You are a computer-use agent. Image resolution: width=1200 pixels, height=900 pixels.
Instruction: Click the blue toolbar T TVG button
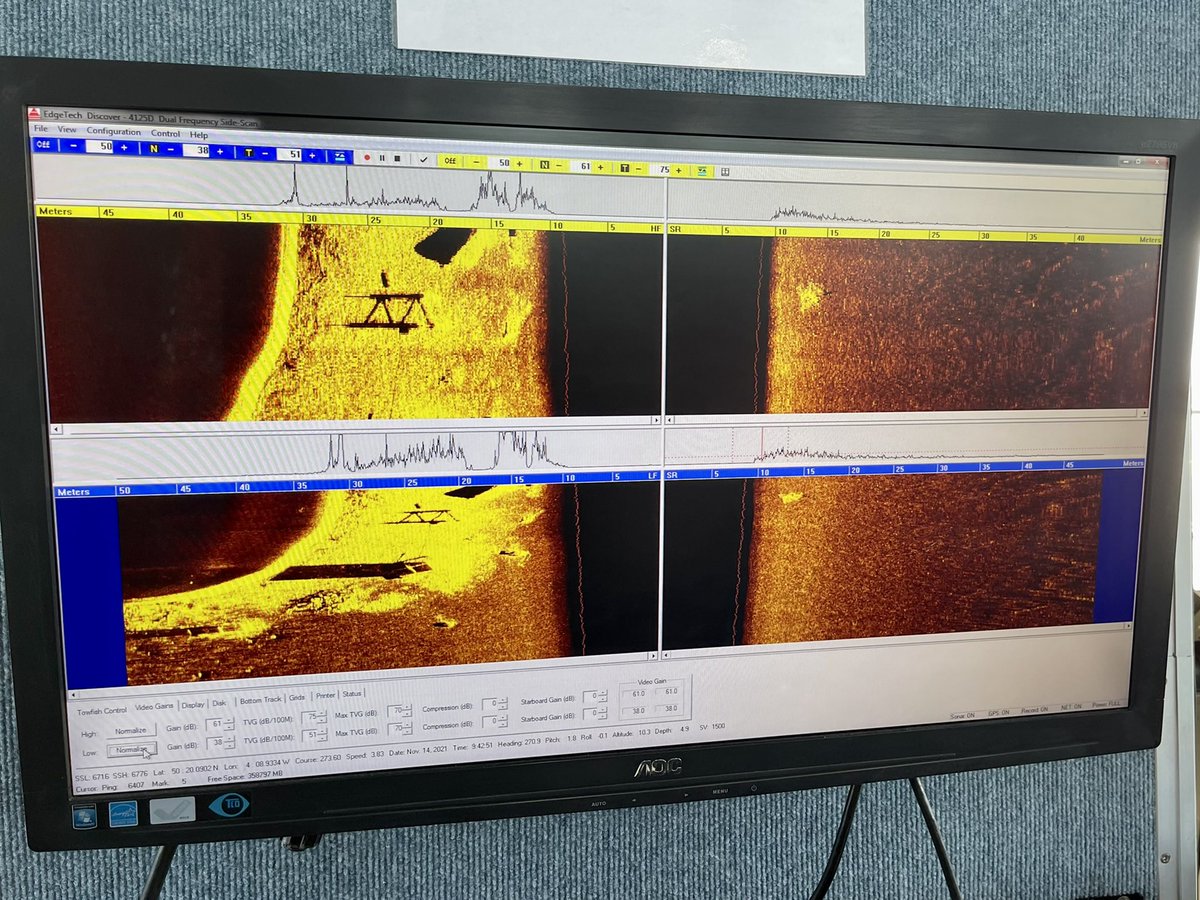pos(248,153)
